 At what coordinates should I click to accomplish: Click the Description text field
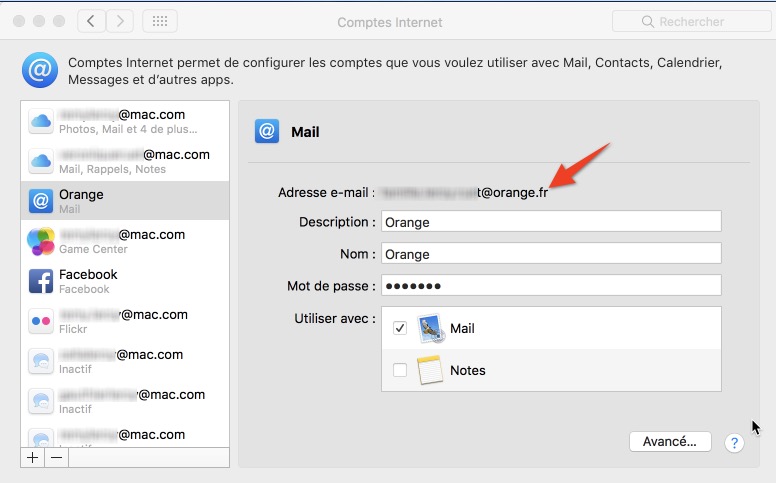551,222
